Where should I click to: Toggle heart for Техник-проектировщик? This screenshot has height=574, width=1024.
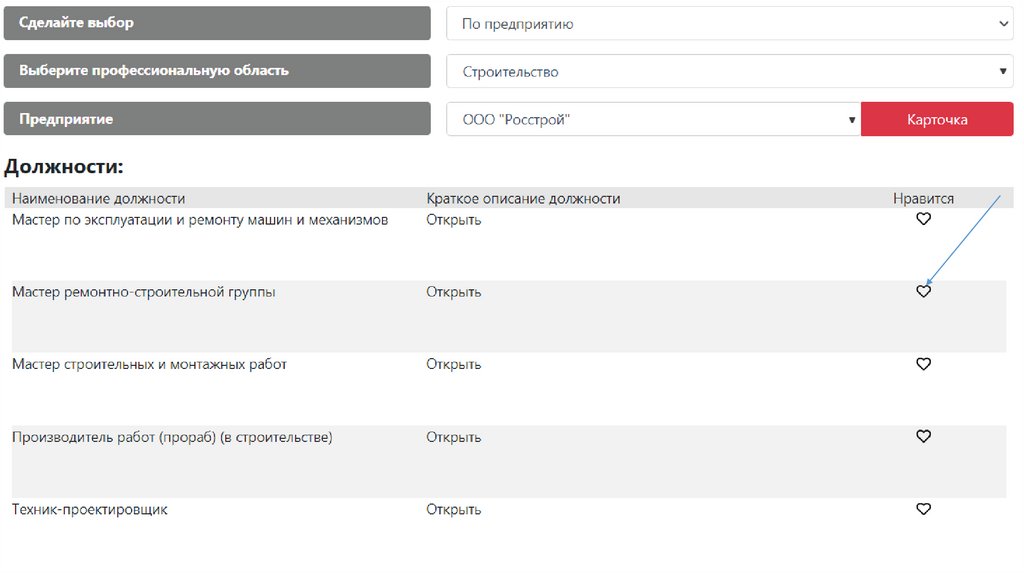point(923,509)
